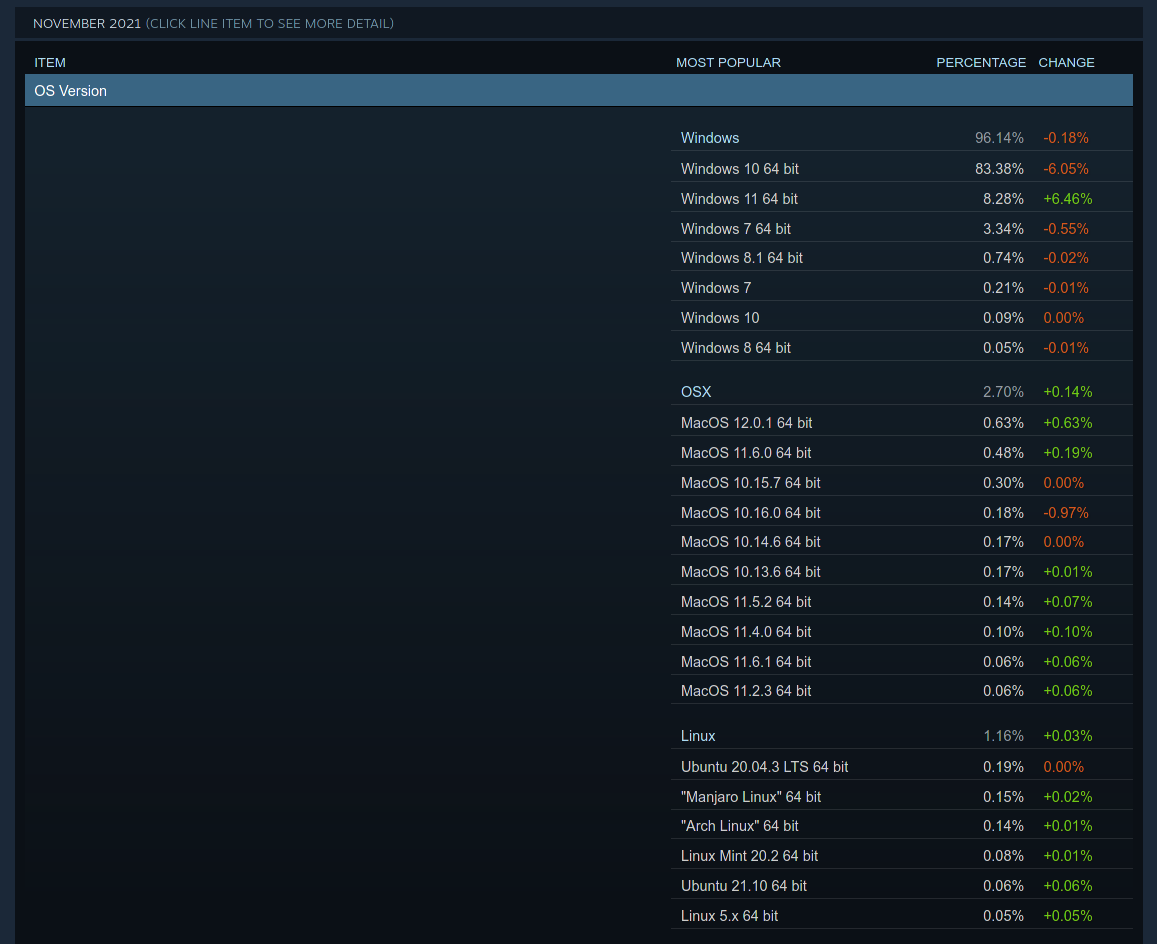This screenshot has width=1157, height=944.
Task: Select "Arch Linux" 64 bit row
Action: (902, 826)
